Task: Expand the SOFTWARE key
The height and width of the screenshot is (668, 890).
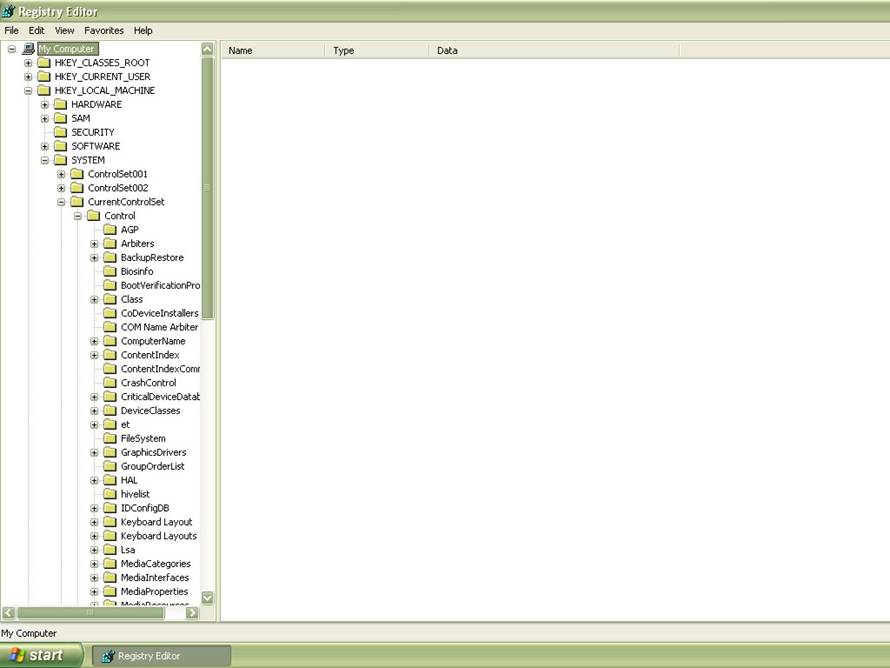Action: point(44,146)
